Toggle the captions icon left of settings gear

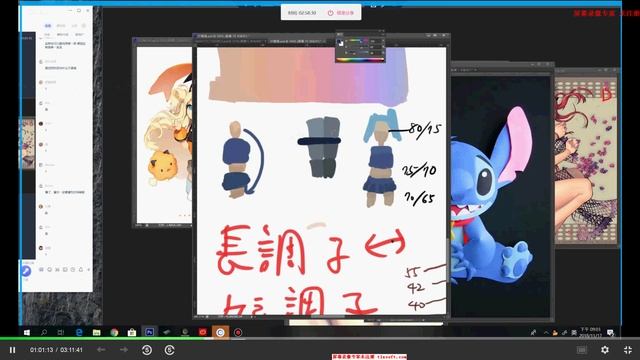click(582, 350)
